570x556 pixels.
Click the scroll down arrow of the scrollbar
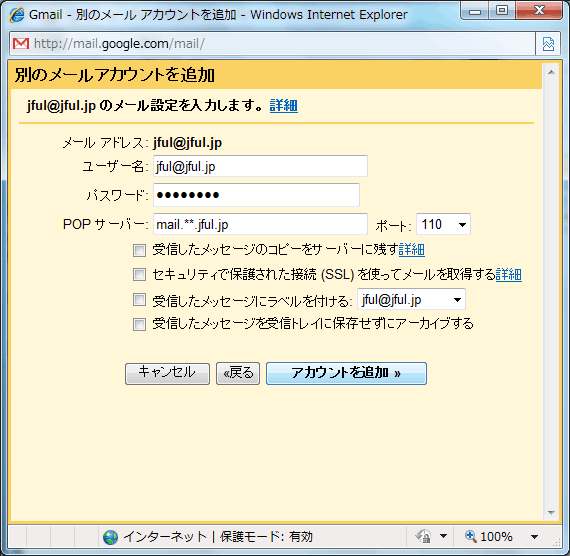(551, 512)
